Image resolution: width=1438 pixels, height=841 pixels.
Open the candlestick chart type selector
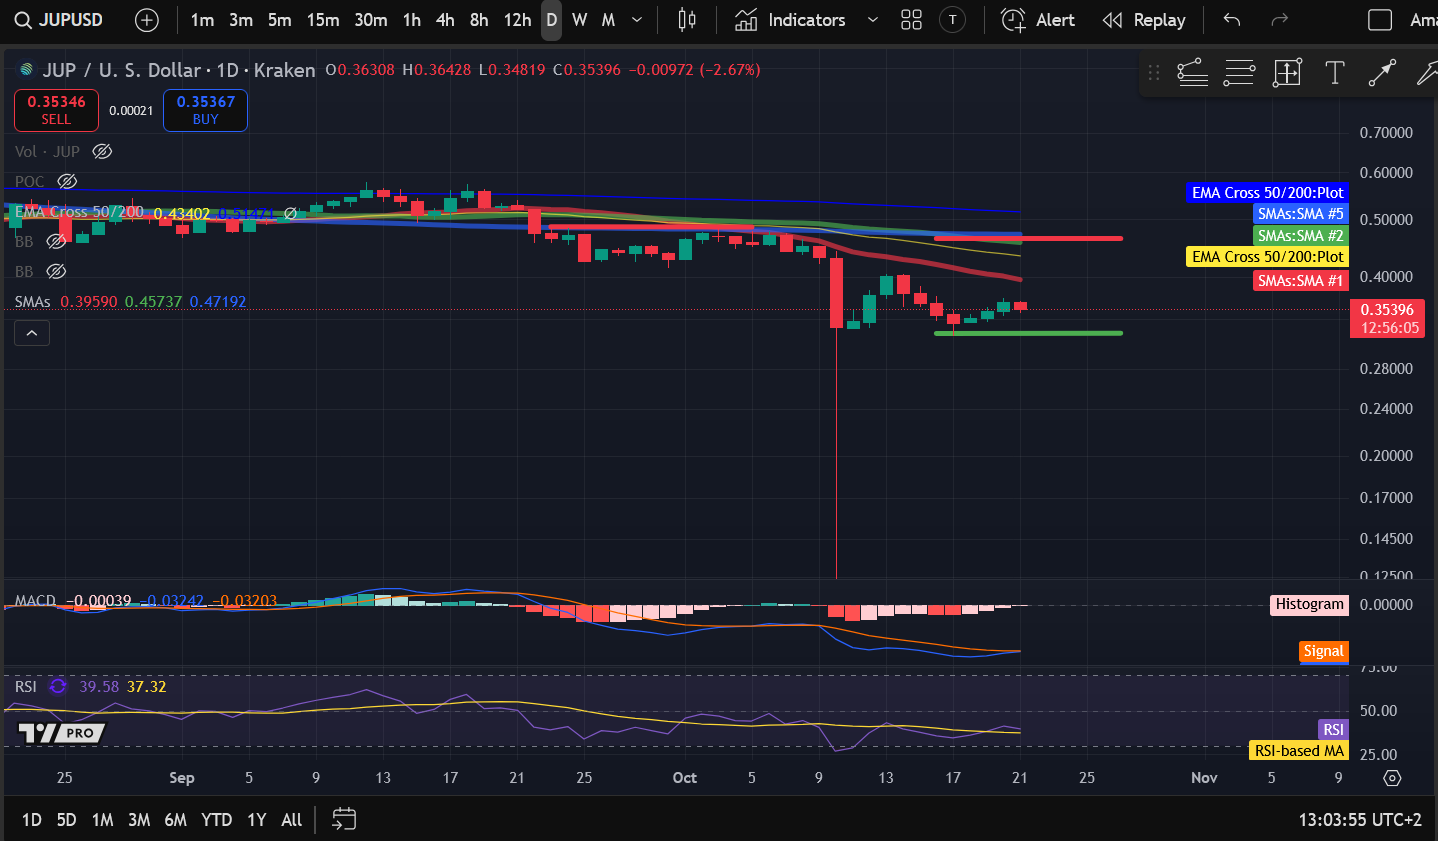[x=687, y=20]
